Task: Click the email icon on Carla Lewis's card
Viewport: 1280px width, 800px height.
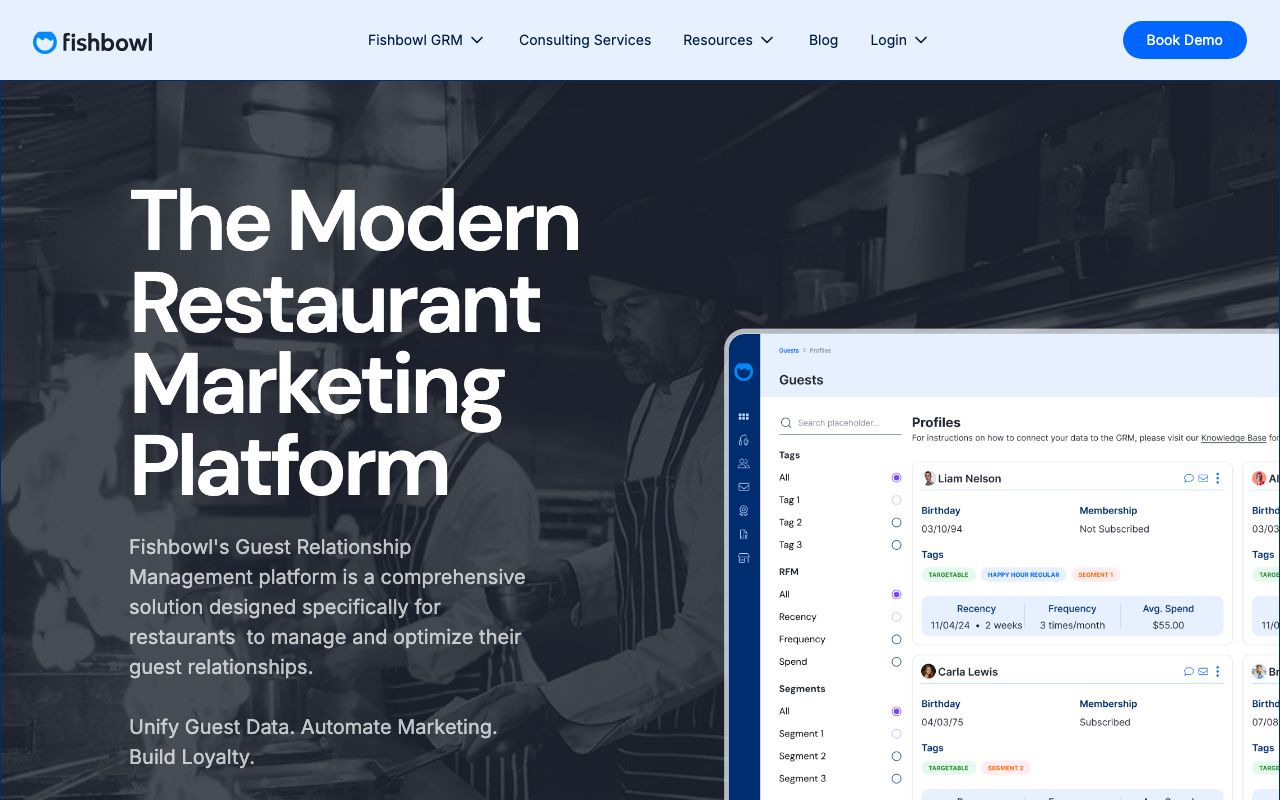Action: [x=1203, y=671]
